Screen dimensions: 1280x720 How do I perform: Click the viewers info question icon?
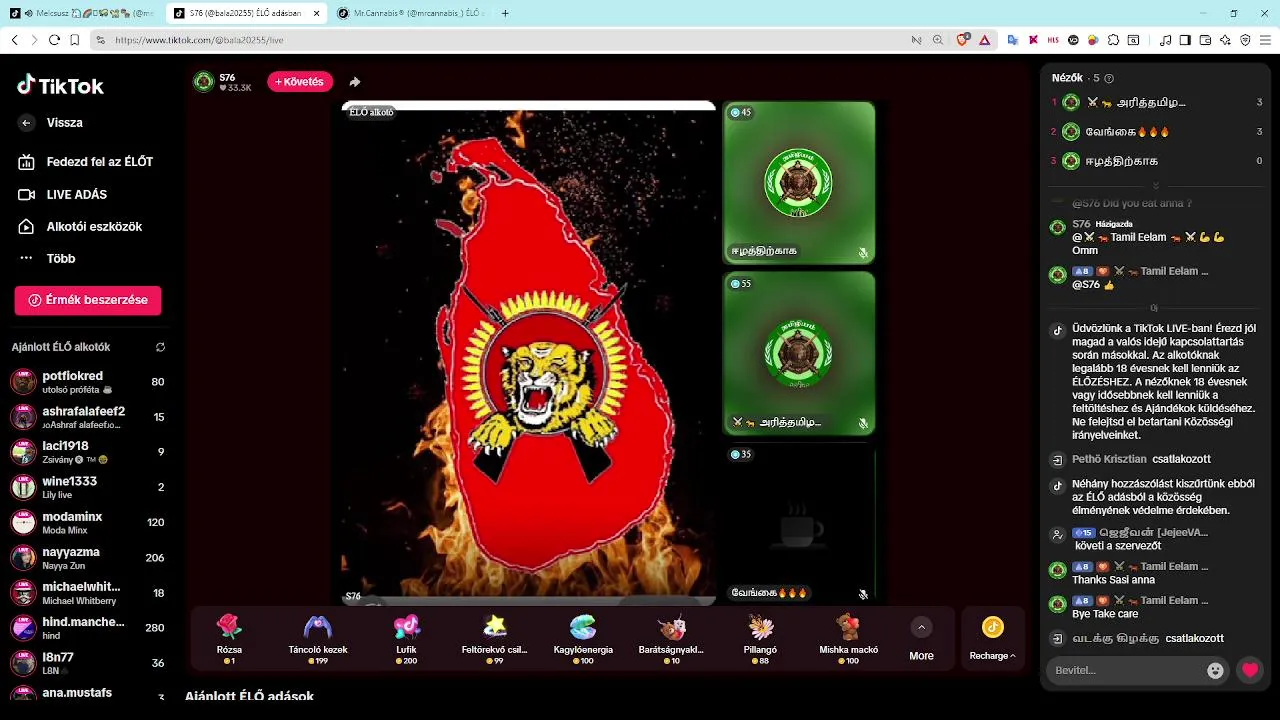tap(1109, 78)
